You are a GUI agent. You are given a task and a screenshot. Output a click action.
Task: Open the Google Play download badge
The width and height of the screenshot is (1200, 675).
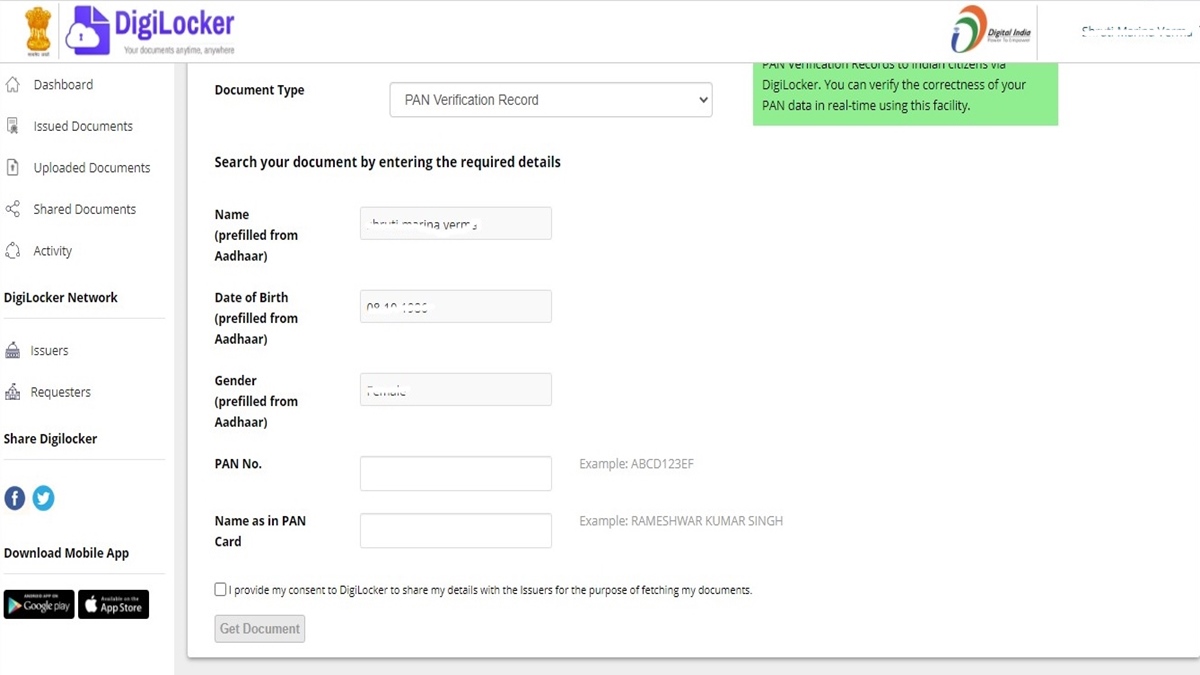(39, 605)
